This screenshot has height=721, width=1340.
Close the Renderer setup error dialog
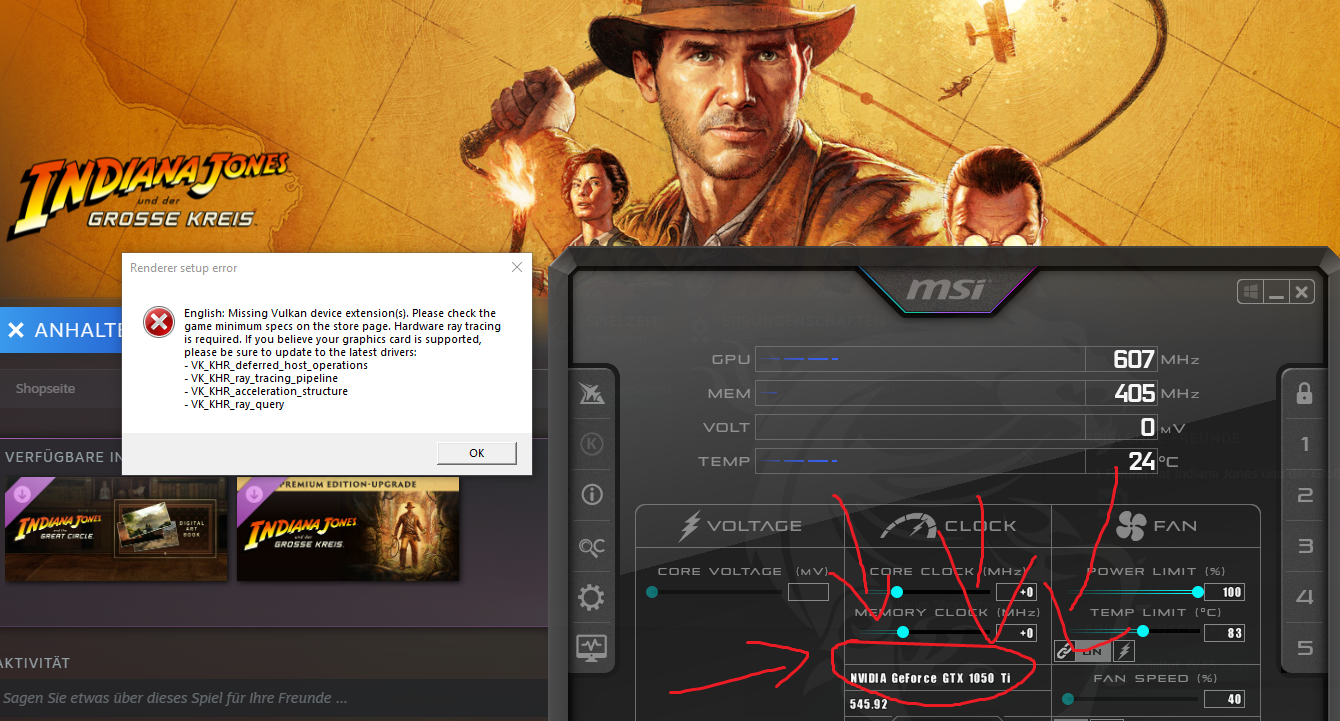516,268
